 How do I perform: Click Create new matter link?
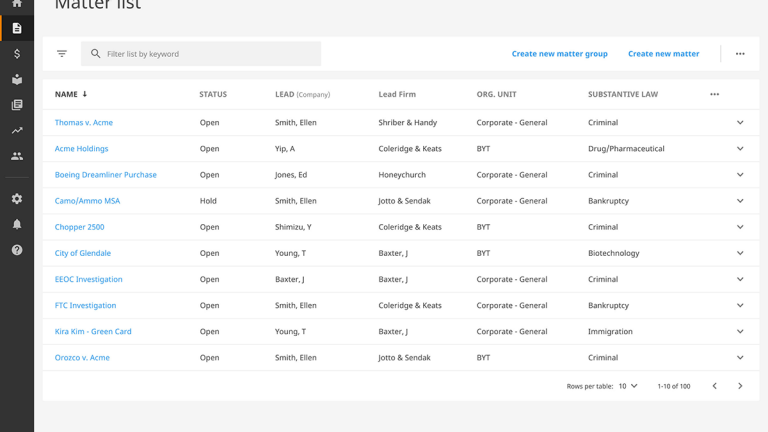tap(664, 54)
